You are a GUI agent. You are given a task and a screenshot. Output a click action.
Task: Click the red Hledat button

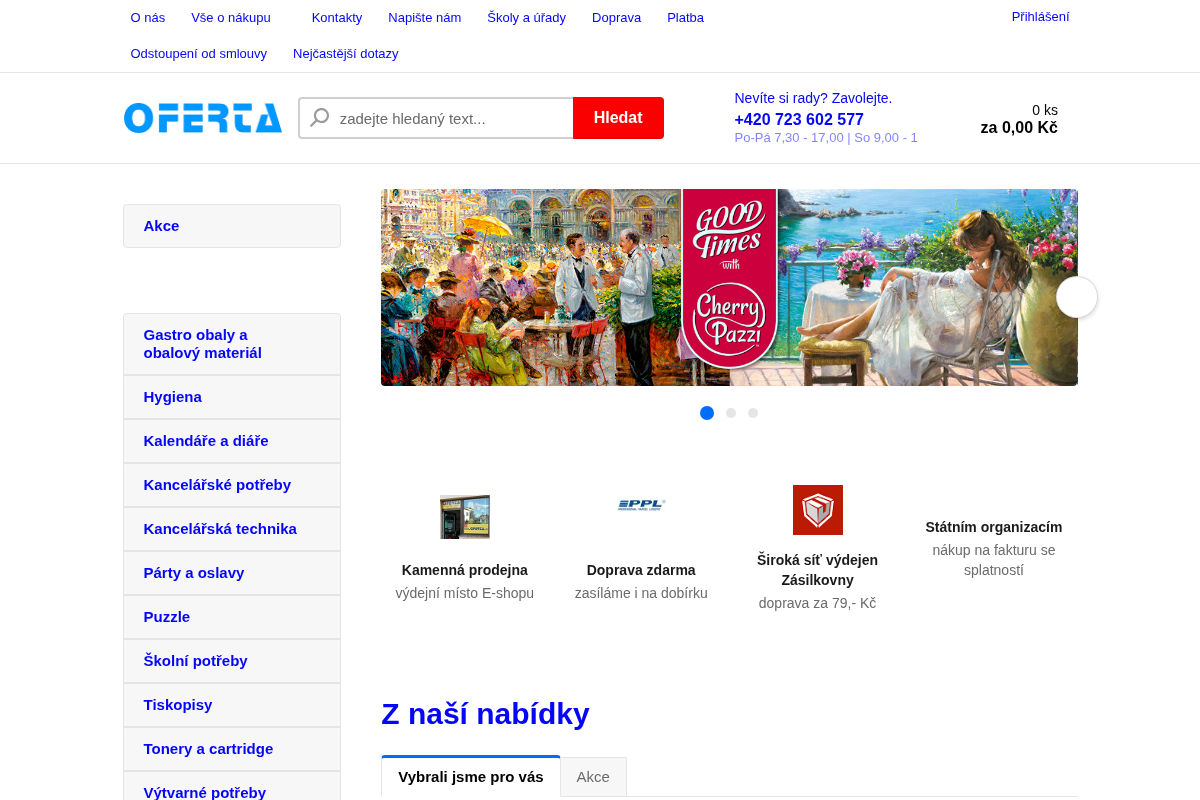(618, 118)
